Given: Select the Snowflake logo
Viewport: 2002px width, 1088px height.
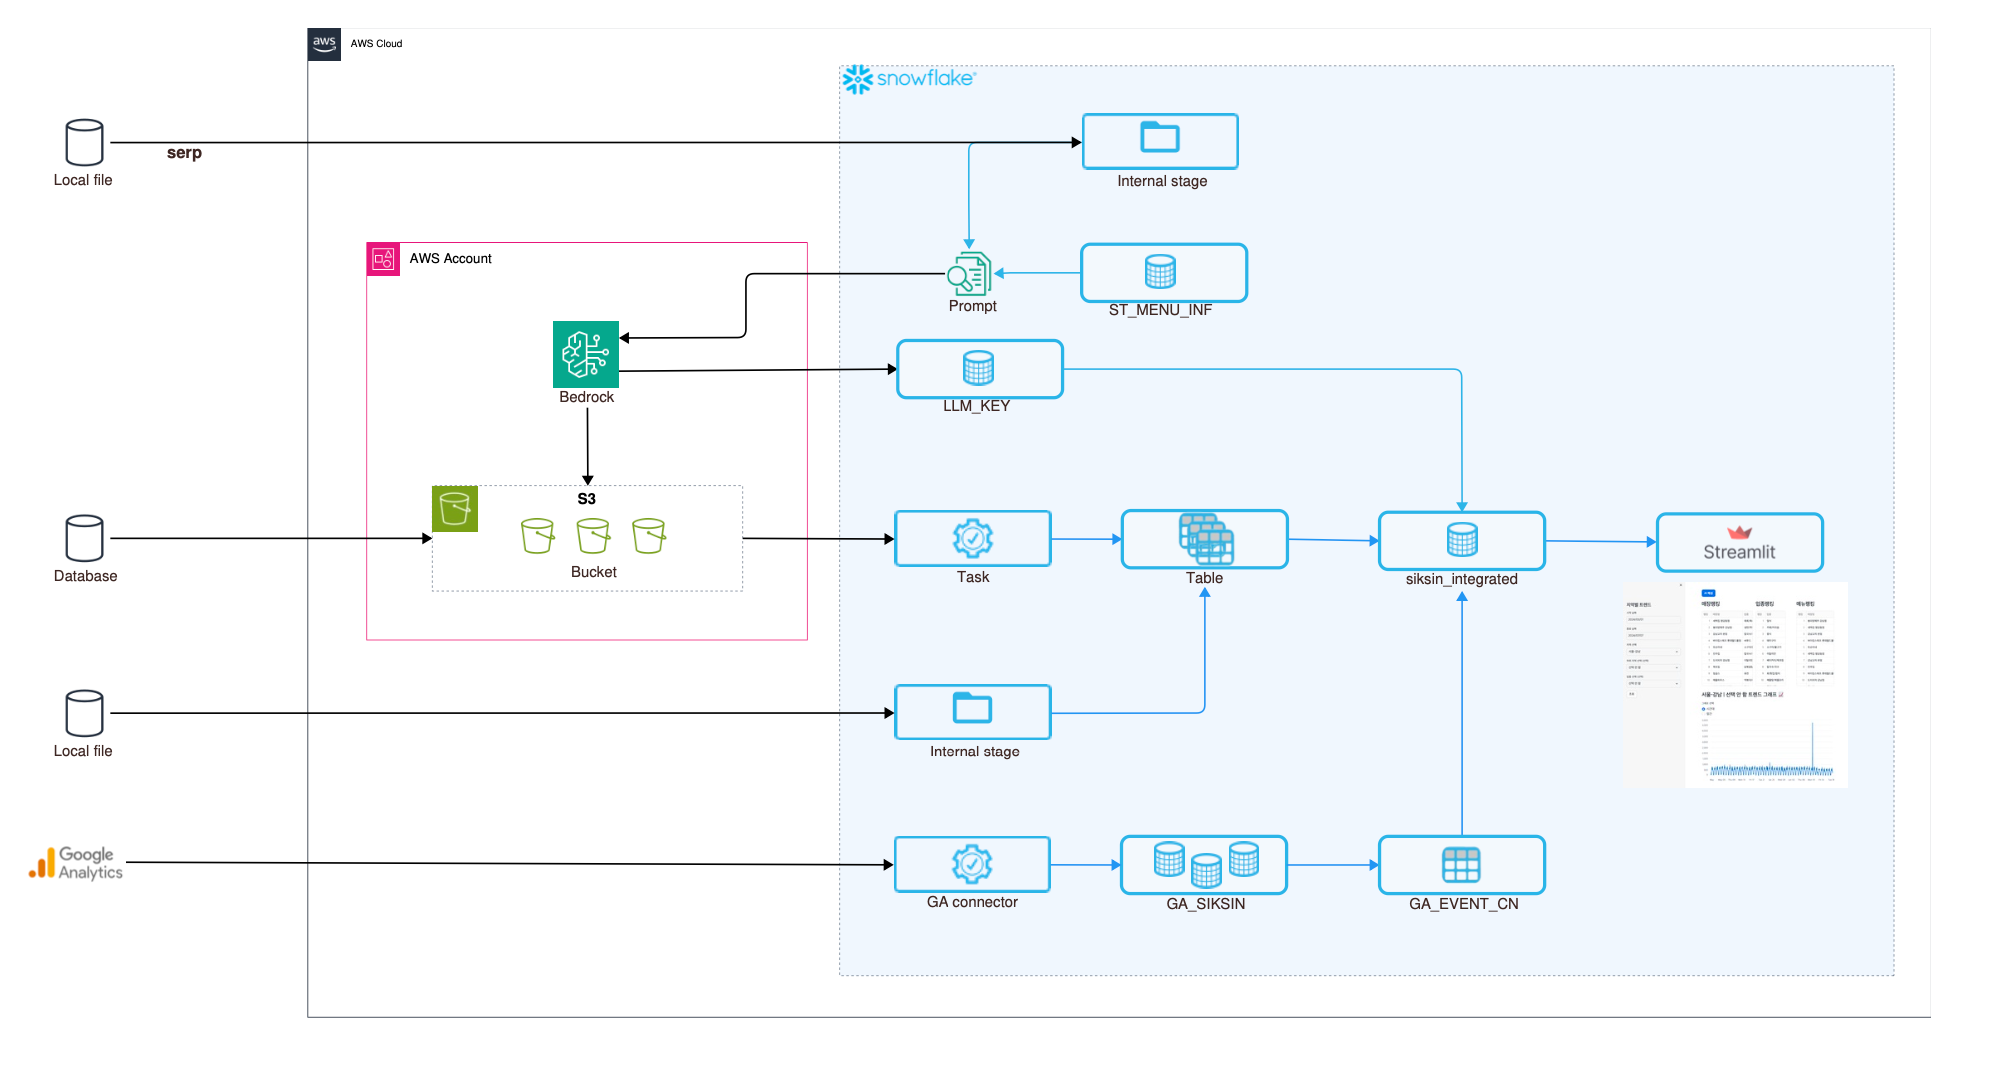Looking at the screenshot, I should point(908,79).
